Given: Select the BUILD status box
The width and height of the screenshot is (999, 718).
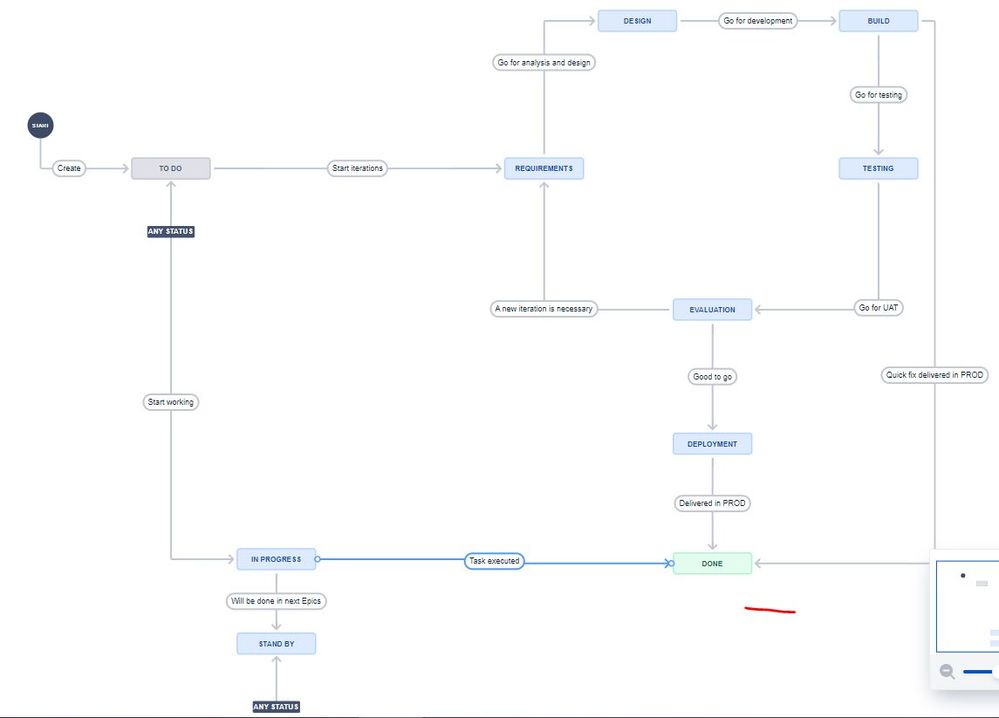Looking at the screenshot, I should coord(879,21).
